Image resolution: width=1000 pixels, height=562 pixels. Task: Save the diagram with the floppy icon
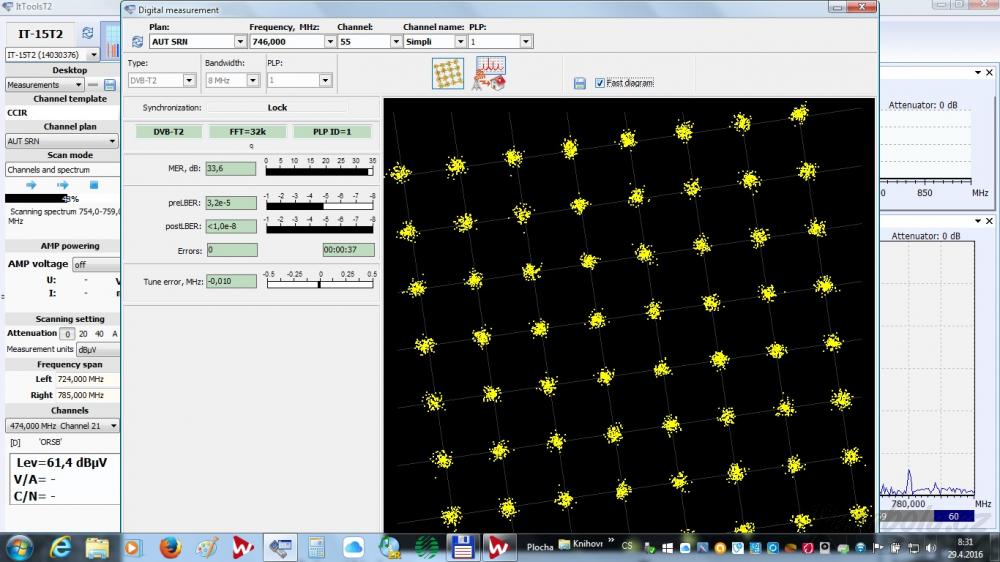click(580, 83)
